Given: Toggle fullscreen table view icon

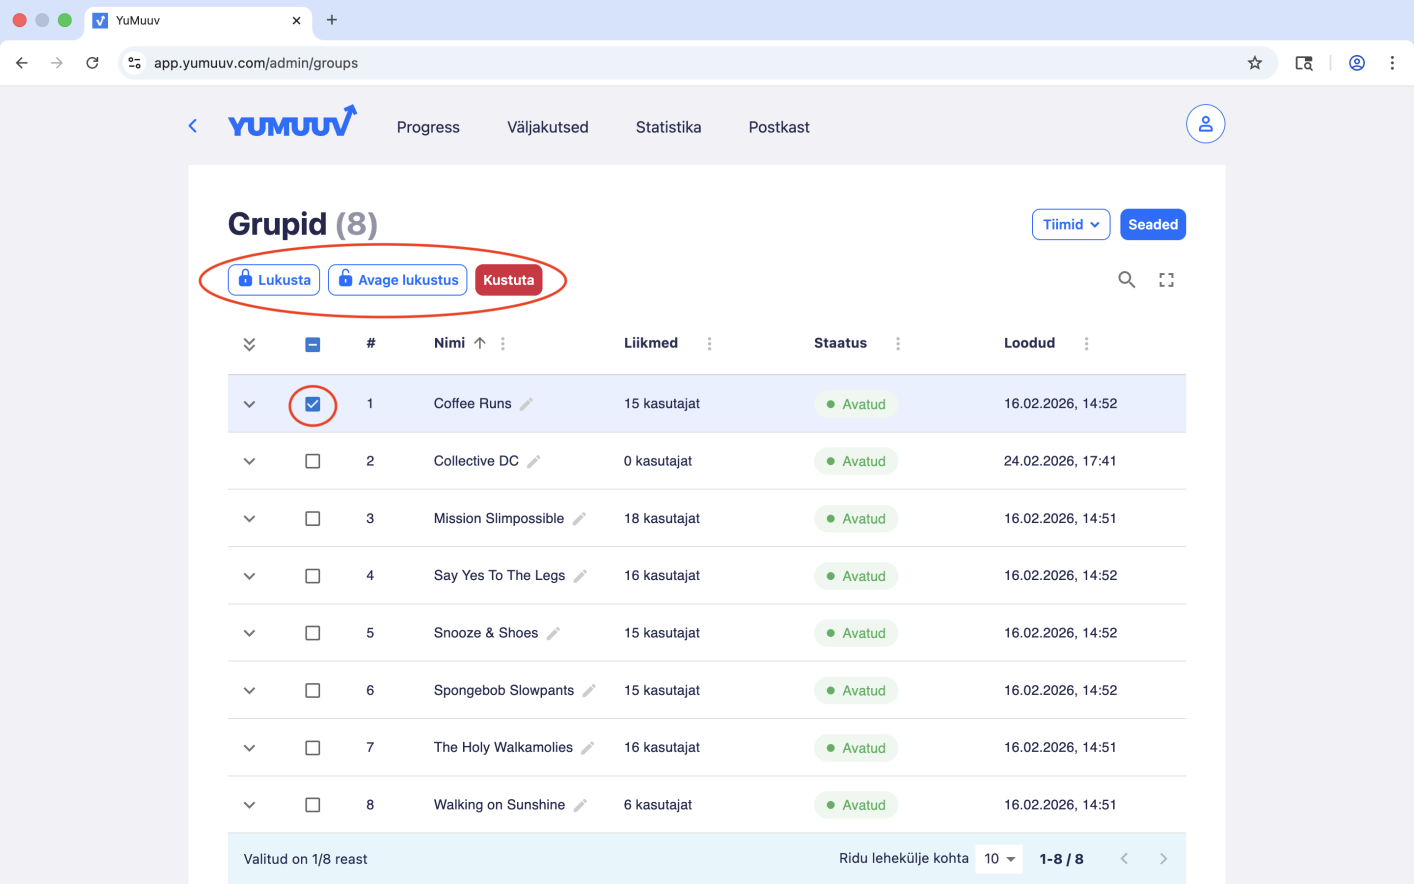Looking at the screenshot, I should [x=1166, y=280].
